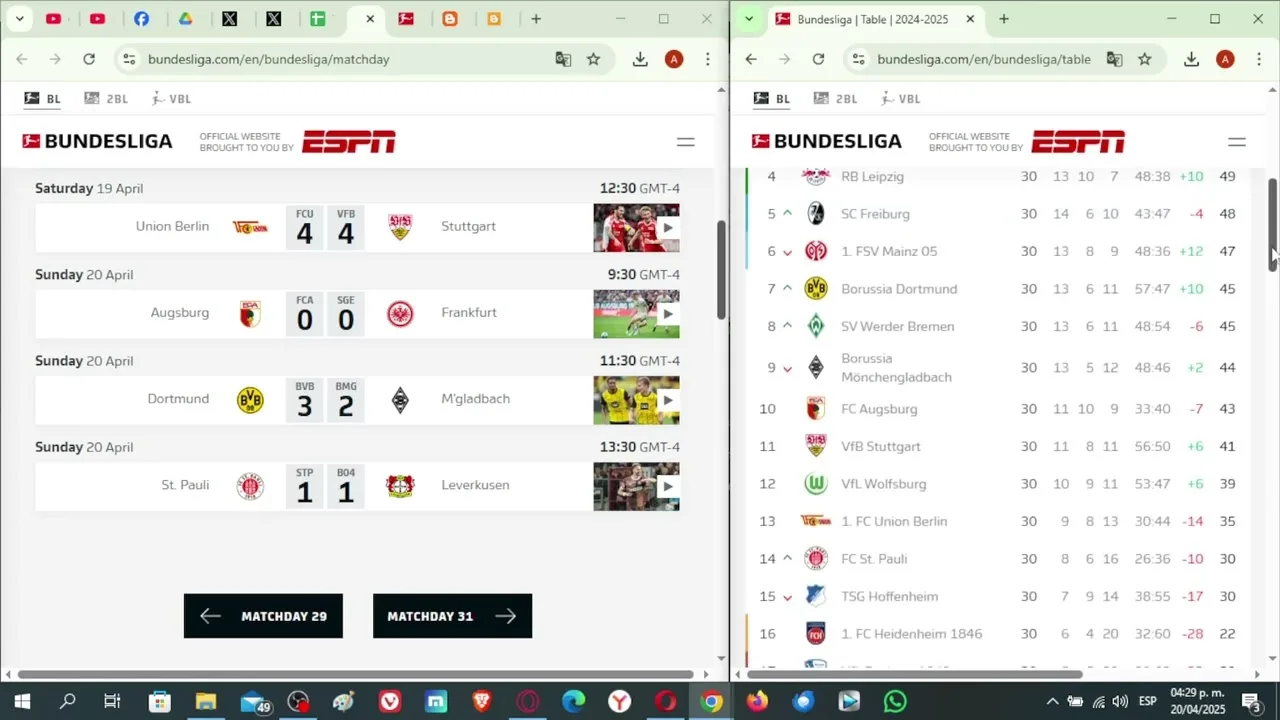This screenshot has width=1280, height=720.
Task: Open Firefox from the taskbar
Action: pos(757,701)
